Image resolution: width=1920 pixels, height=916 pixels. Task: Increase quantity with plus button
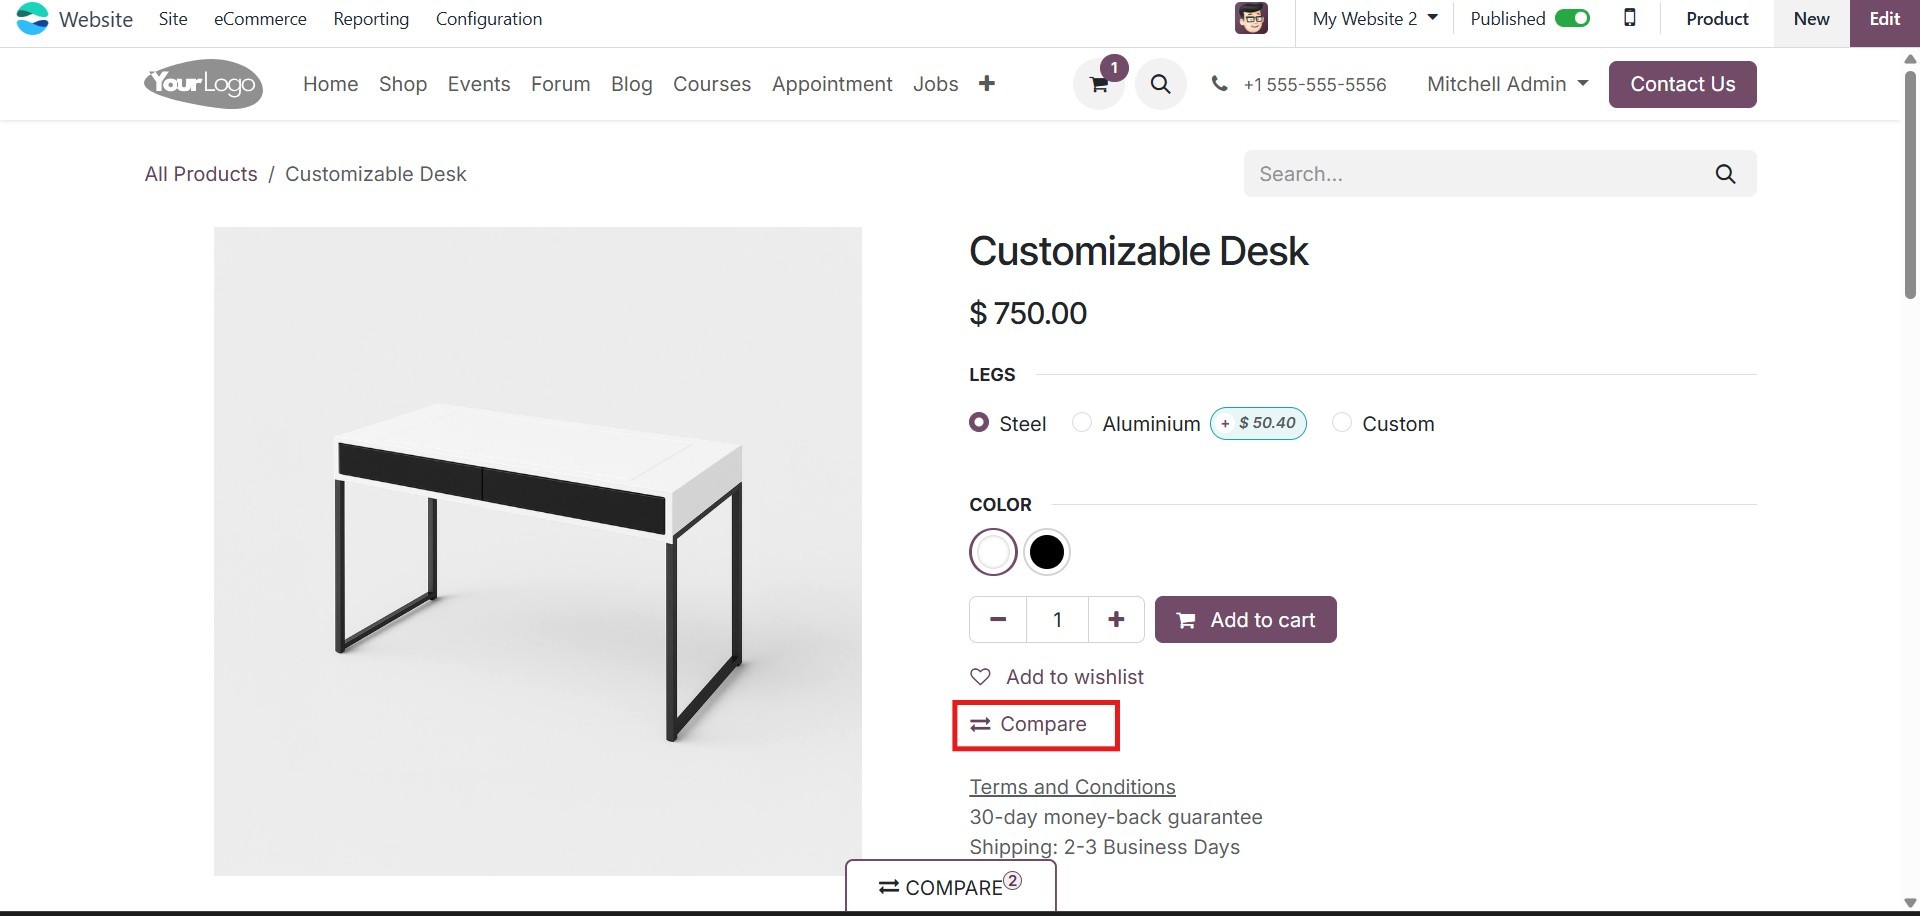pos(1116,620)
